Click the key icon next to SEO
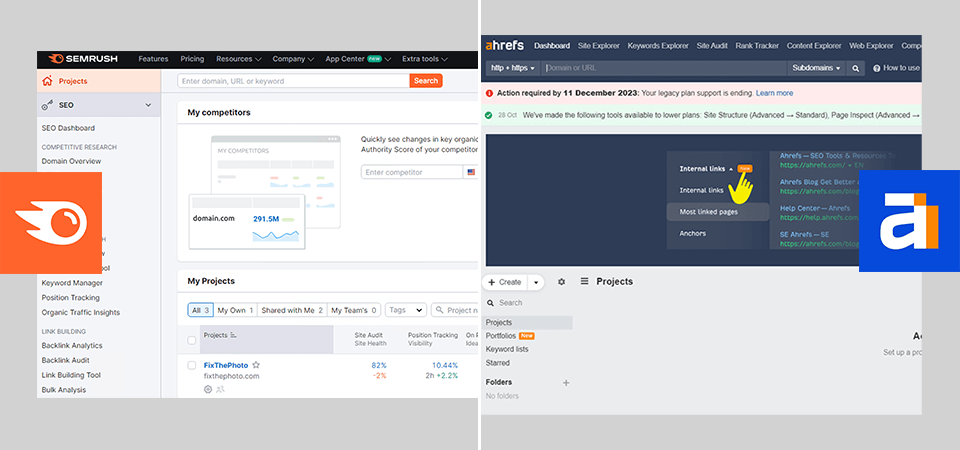The height and width of the screenshot is (450, 960). pyautogui.click(x=47, y=105)
